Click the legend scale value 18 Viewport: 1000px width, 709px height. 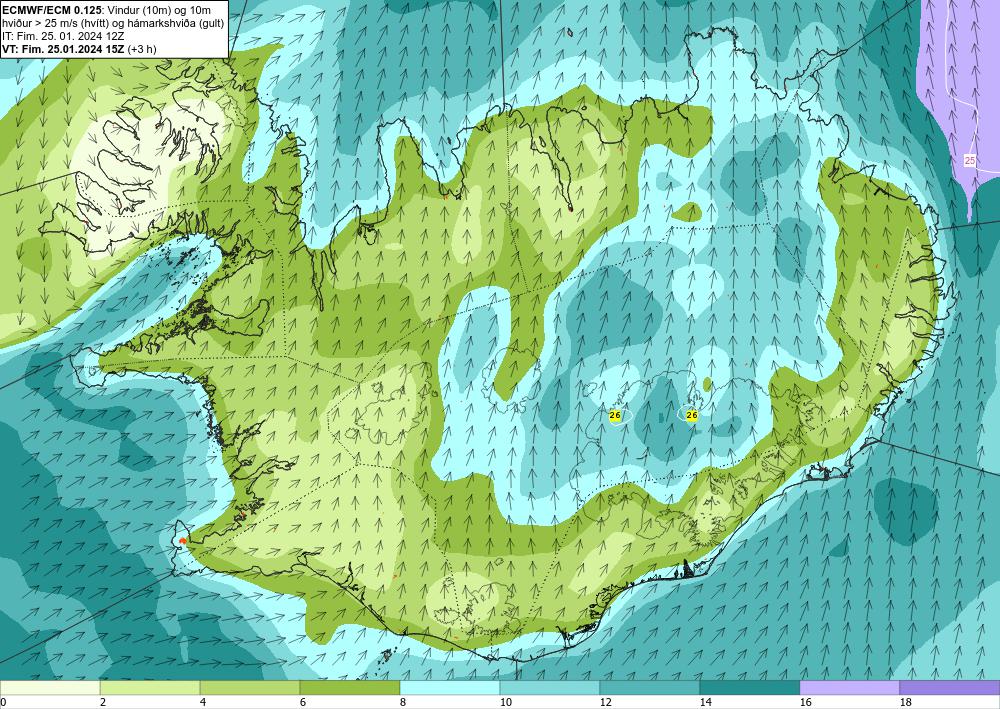click(x=906, y=702)
